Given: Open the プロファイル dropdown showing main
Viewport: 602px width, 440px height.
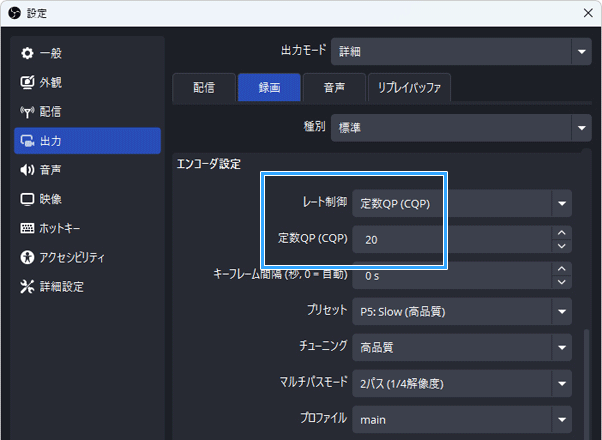Looking at the screenshot, I should [x=462, y=420].
